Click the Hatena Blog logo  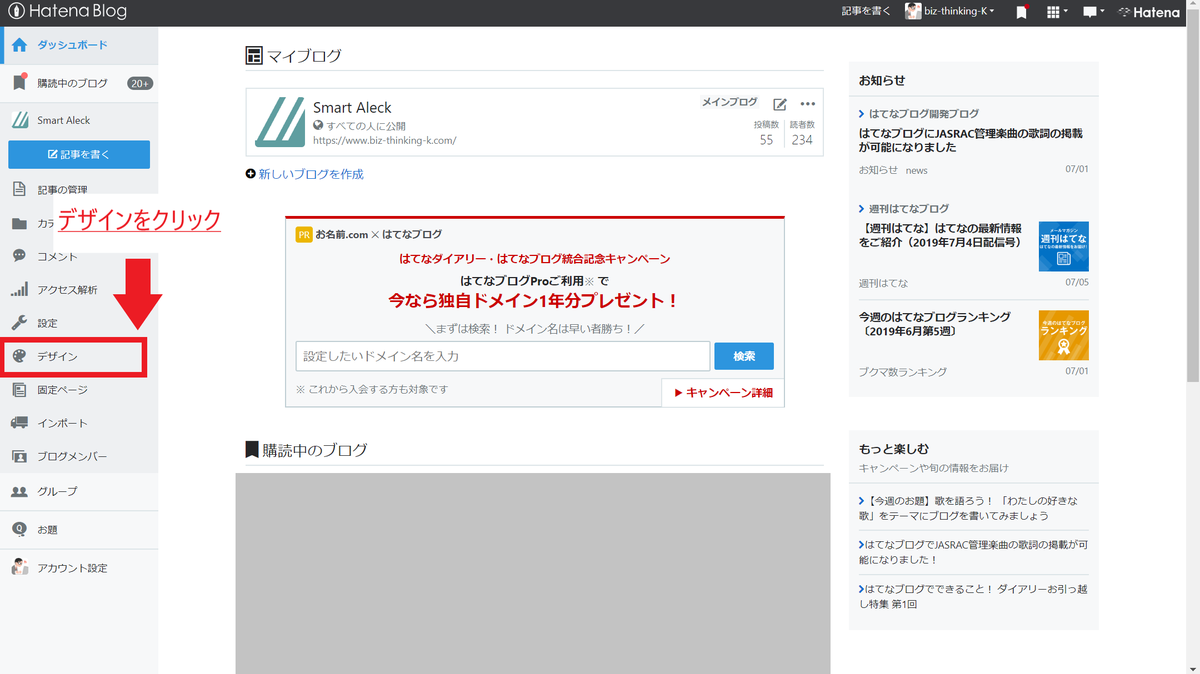click(67, 12)
